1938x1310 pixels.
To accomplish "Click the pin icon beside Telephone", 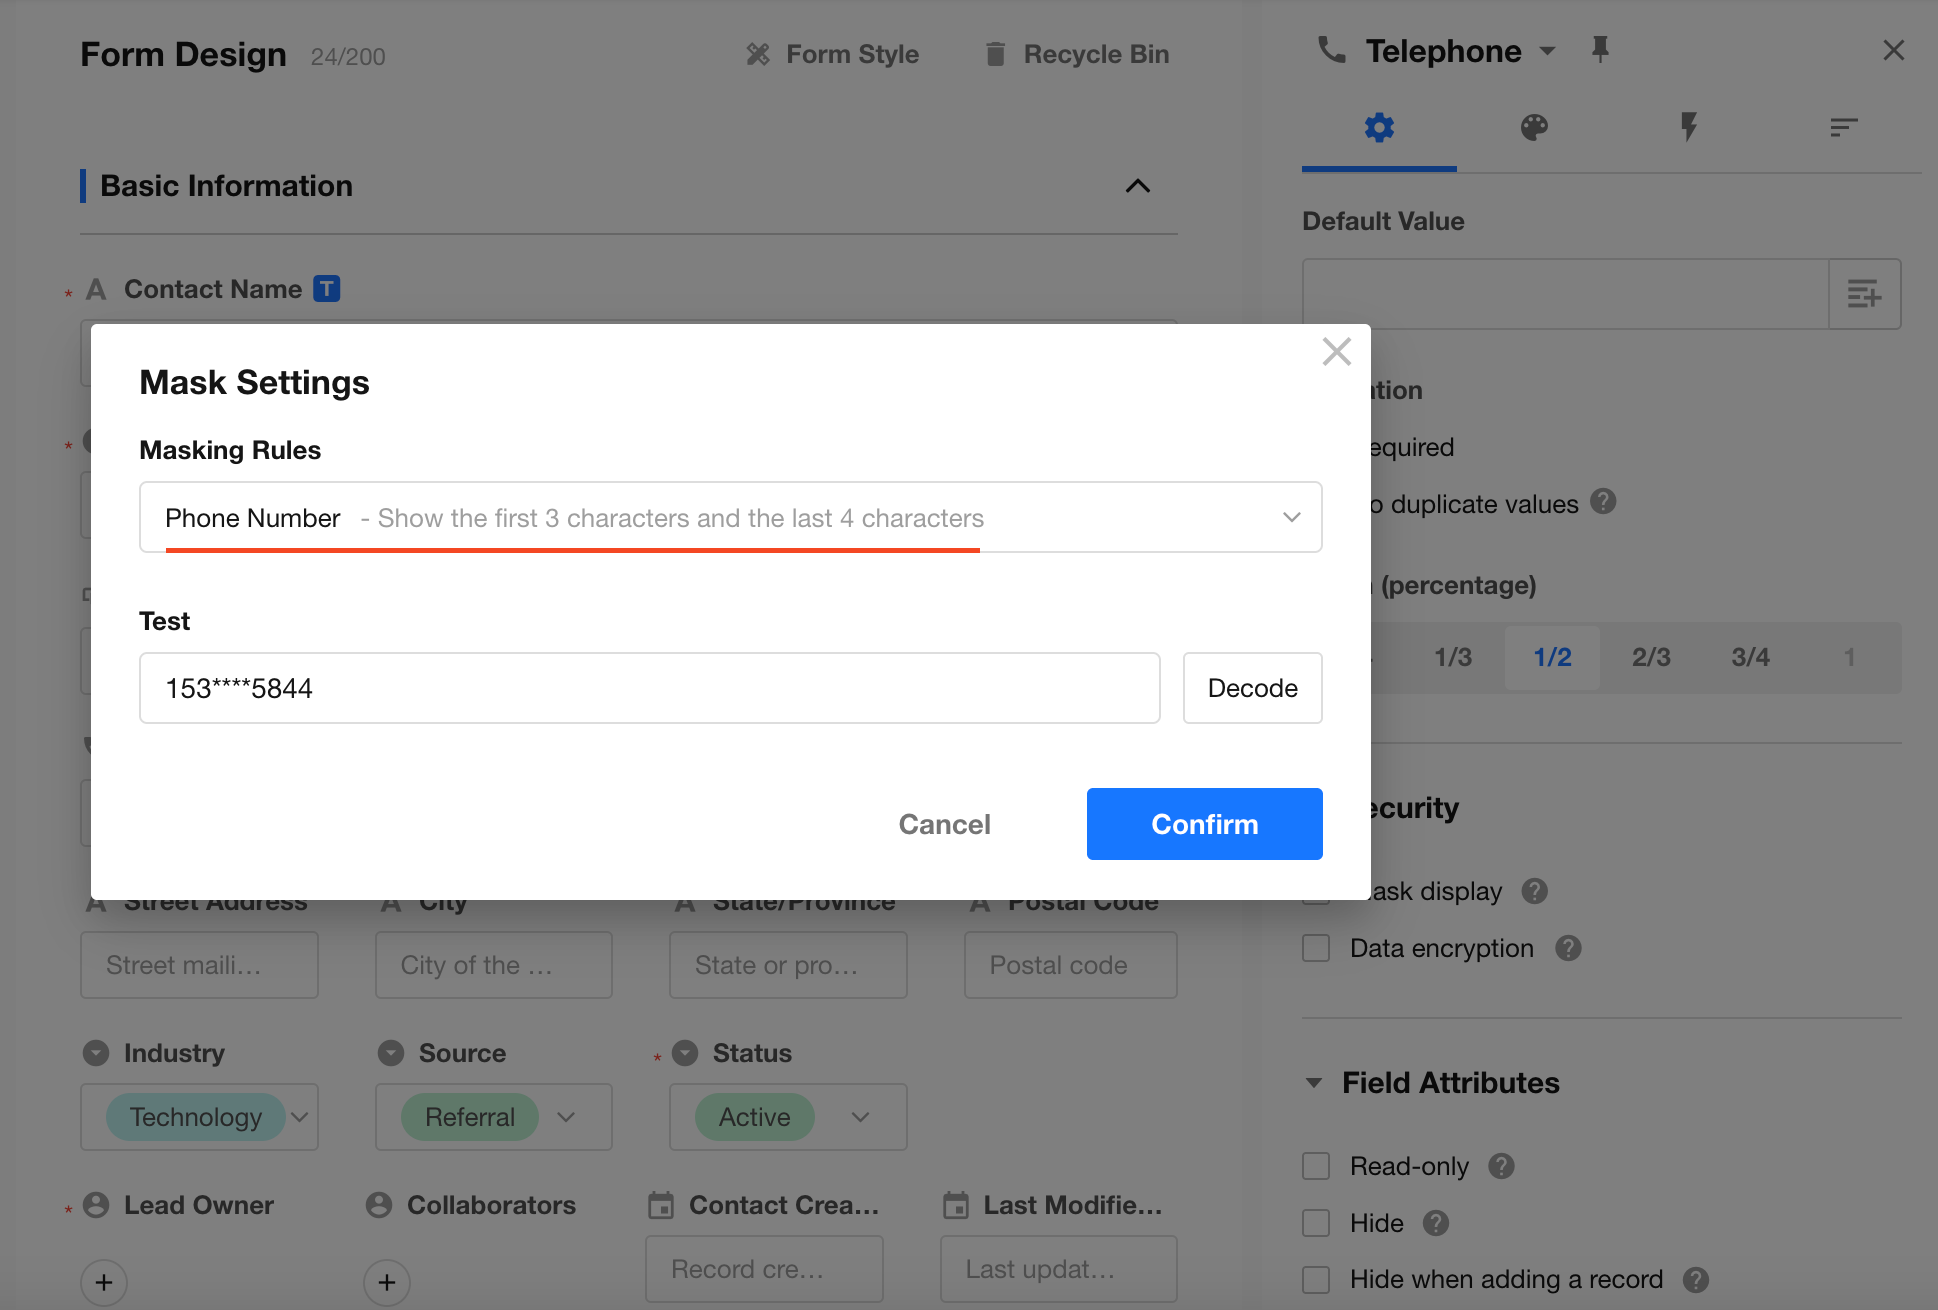I will (1600, 50).
